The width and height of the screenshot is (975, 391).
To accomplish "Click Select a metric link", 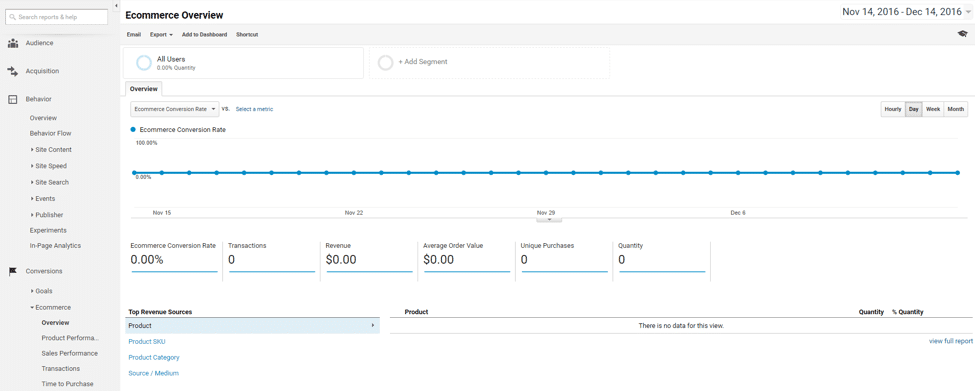I will point(254,109).
